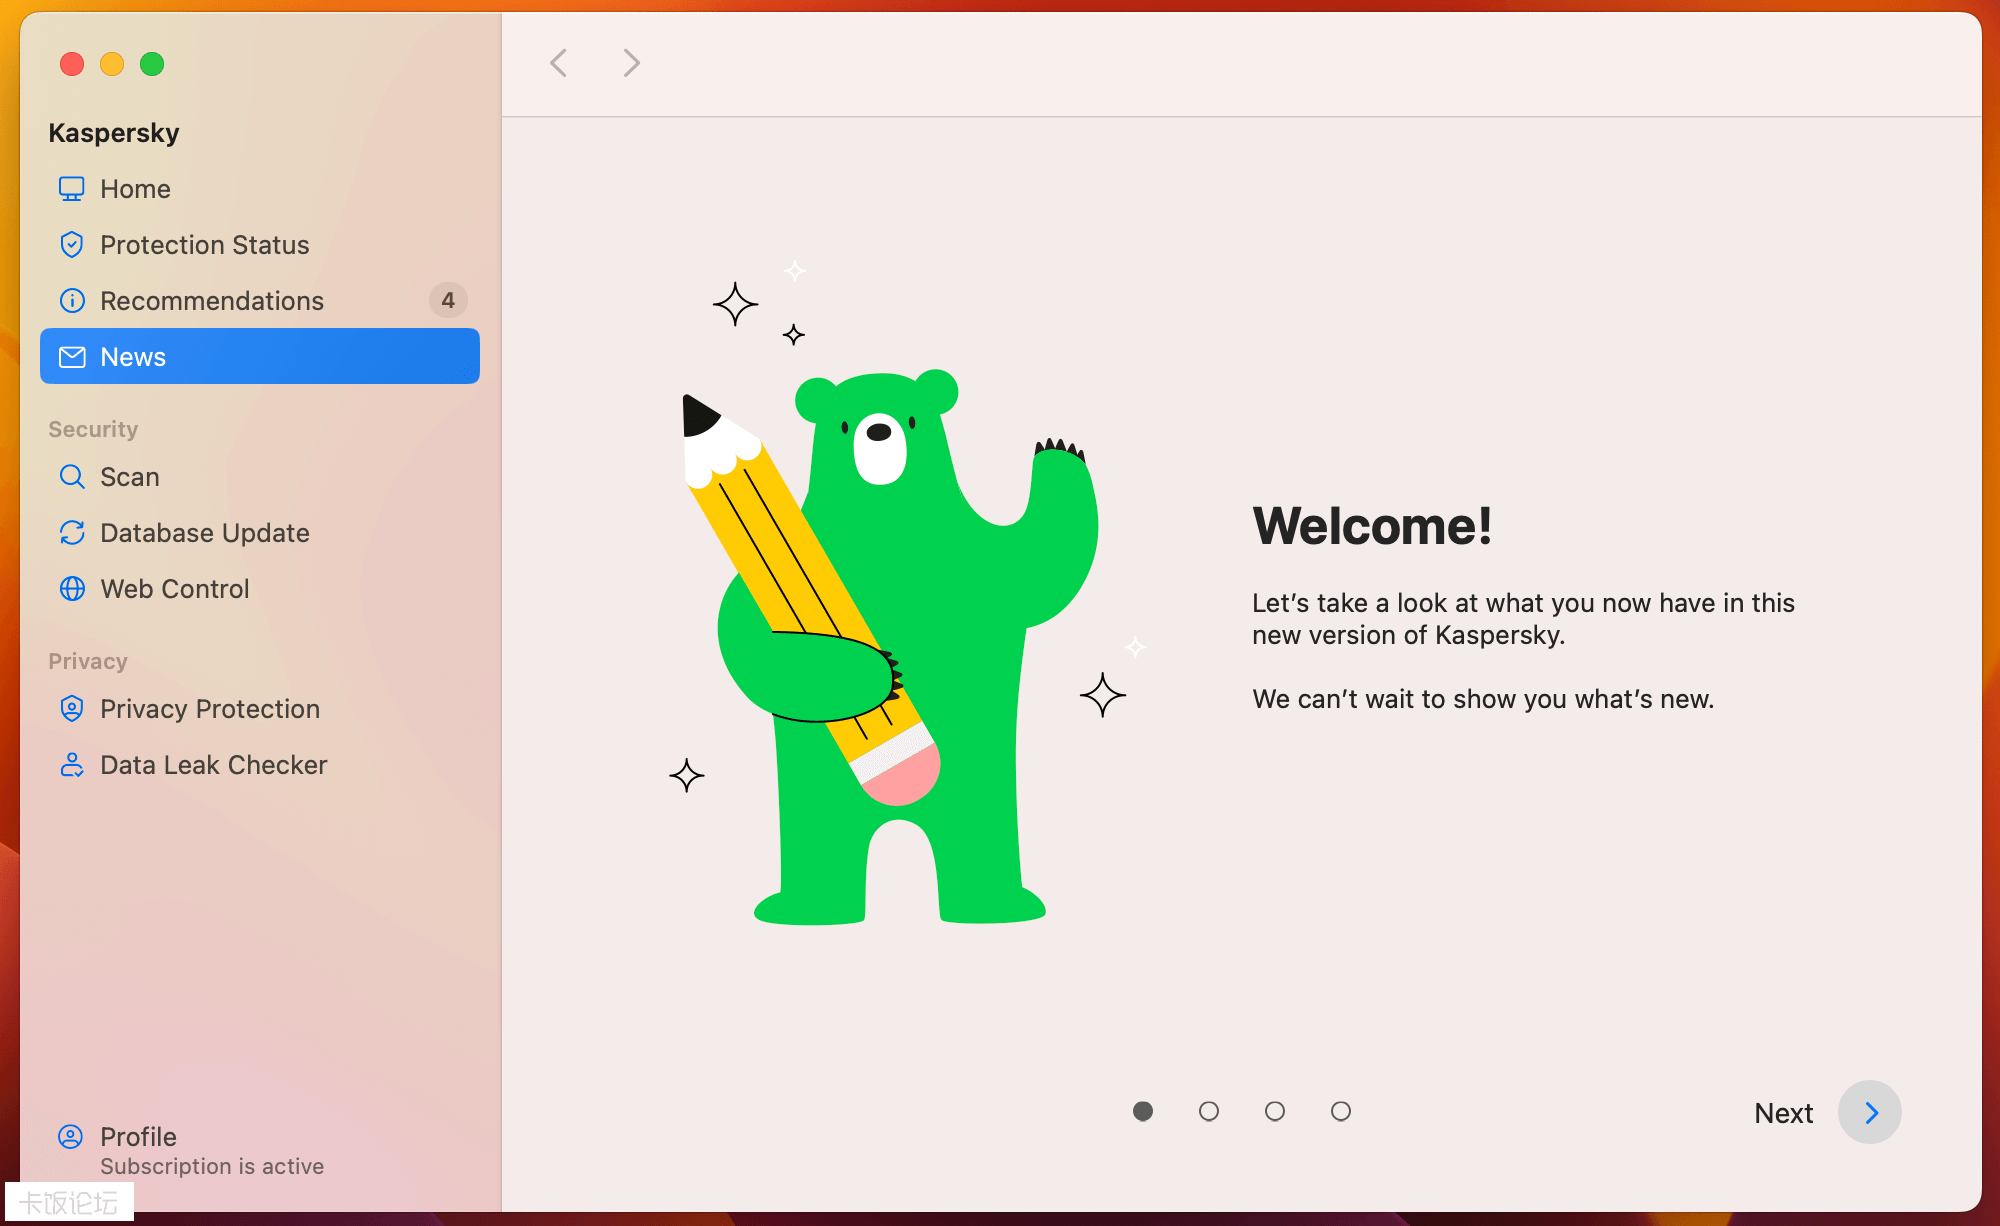
Task: Go back with the left arrow
Action: coord(559,63)
